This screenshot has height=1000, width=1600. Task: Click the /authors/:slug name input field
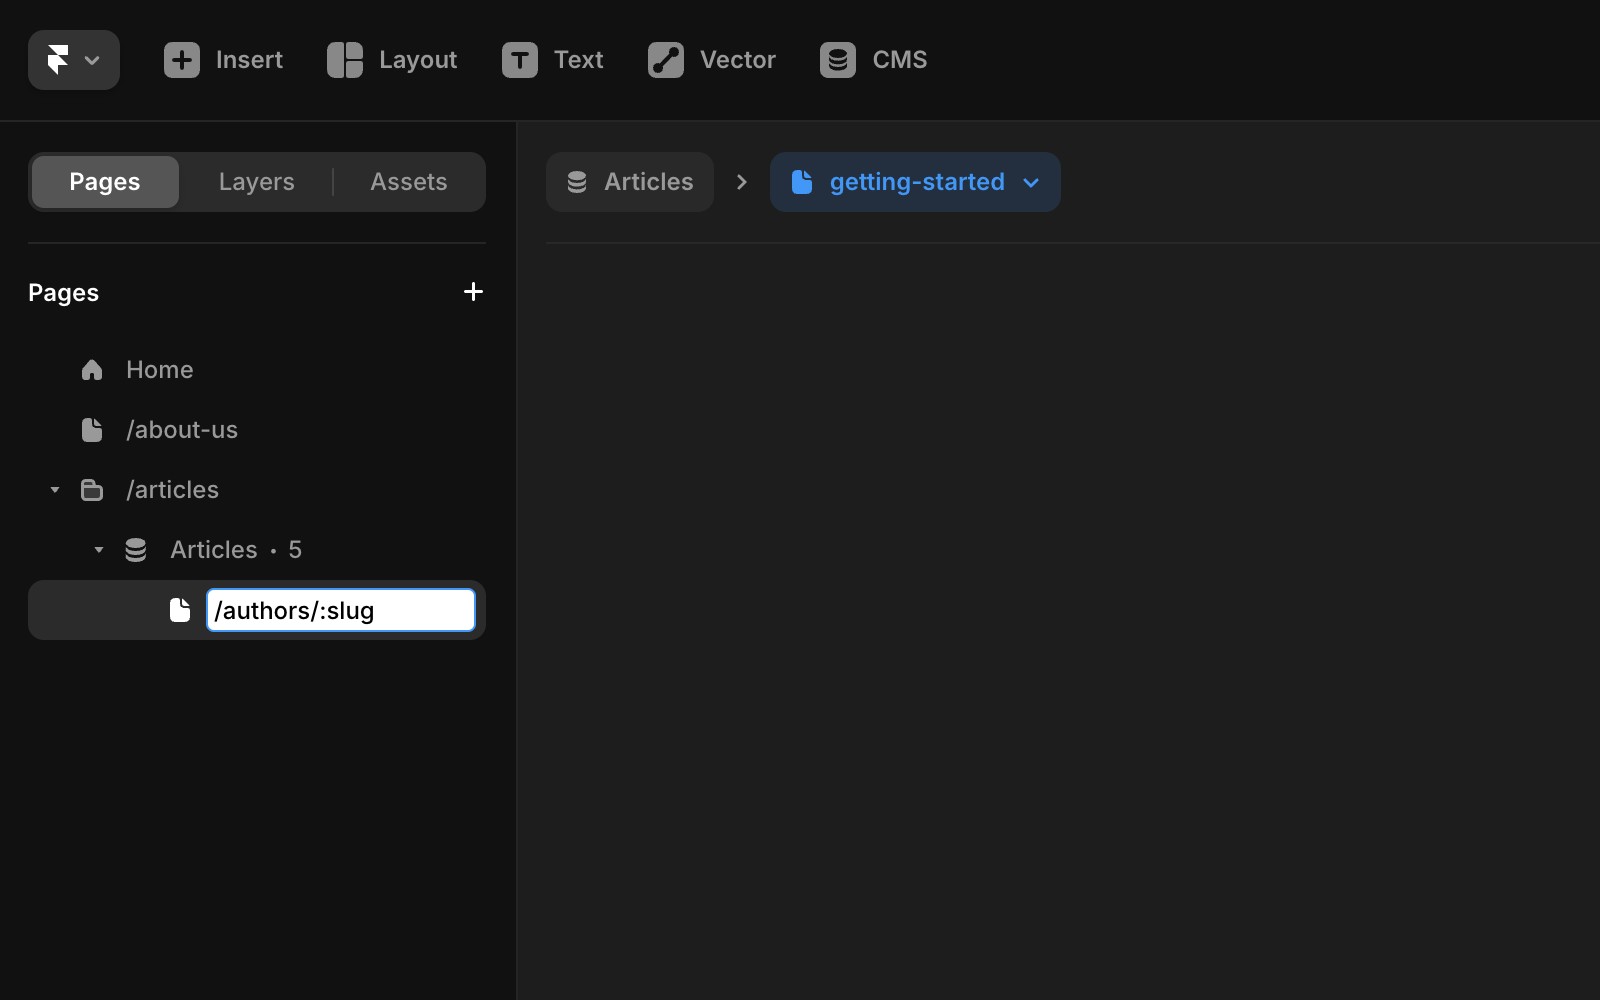(340, 610)
